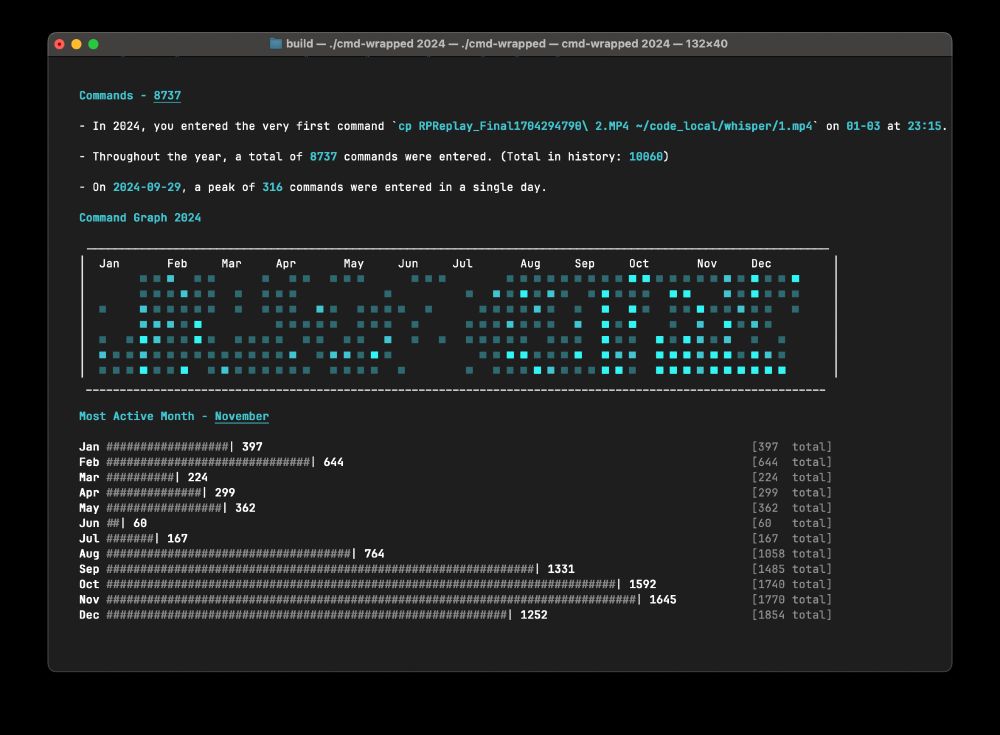This screenshot has height=735, width=1000.
Task: Click the '[1854 total]' entry for Dec
Action: (x=791, y=615)
